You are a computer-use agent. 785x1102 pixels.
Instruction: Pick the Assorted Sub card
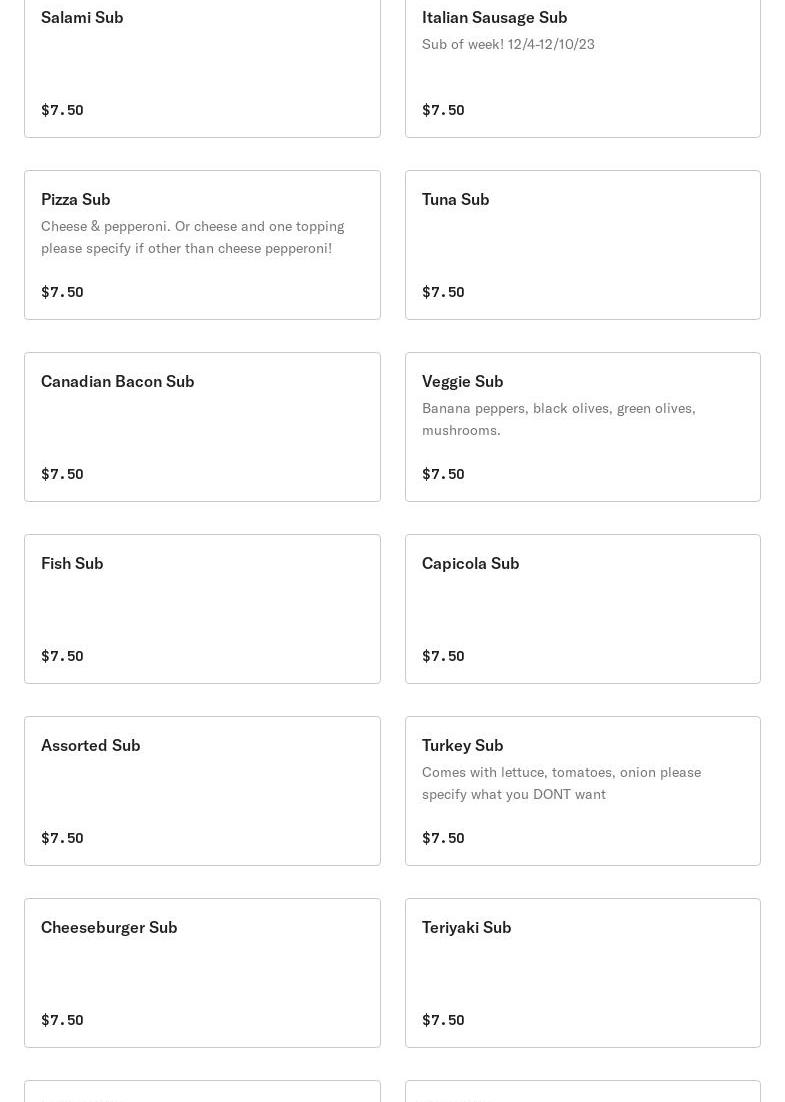pos(202,791)
